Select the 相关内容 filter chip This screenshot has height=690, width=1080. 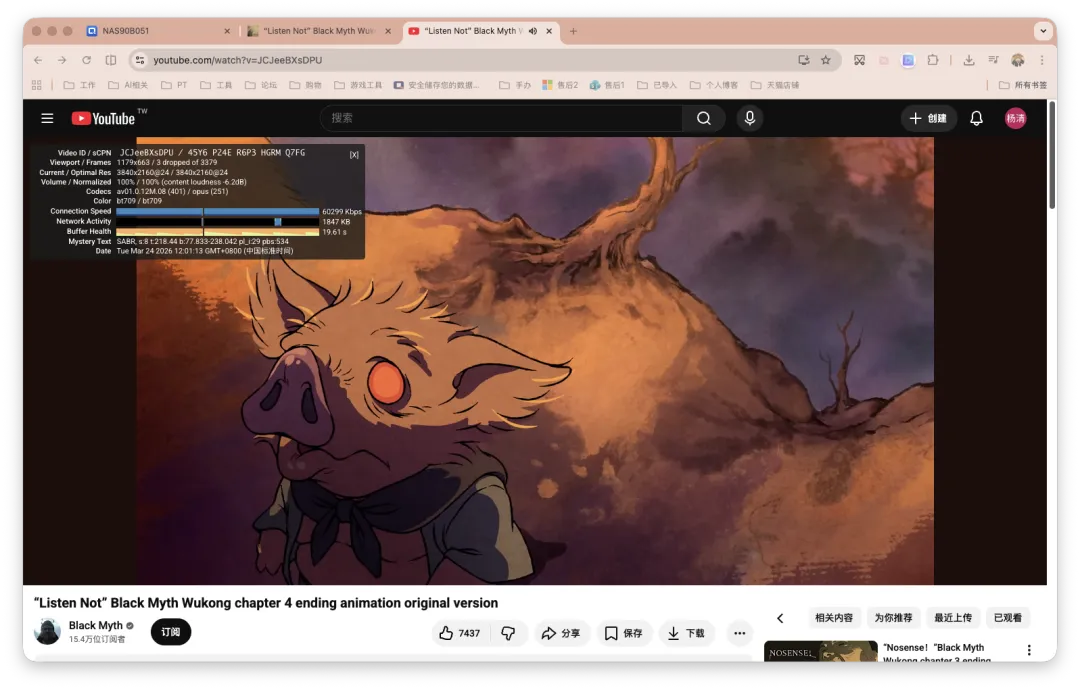point(833,618)
